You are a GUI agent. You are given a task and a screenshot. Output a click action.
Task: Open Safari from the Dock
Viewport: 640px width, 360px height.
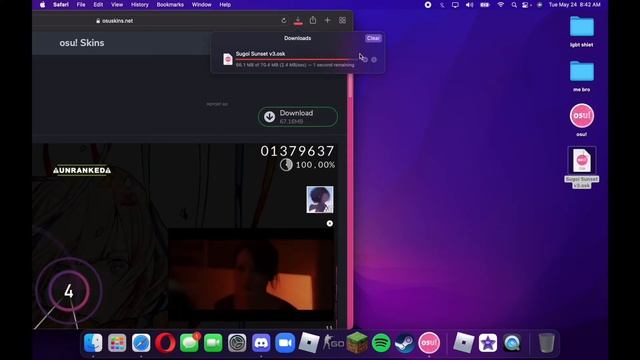pos(141,343)
